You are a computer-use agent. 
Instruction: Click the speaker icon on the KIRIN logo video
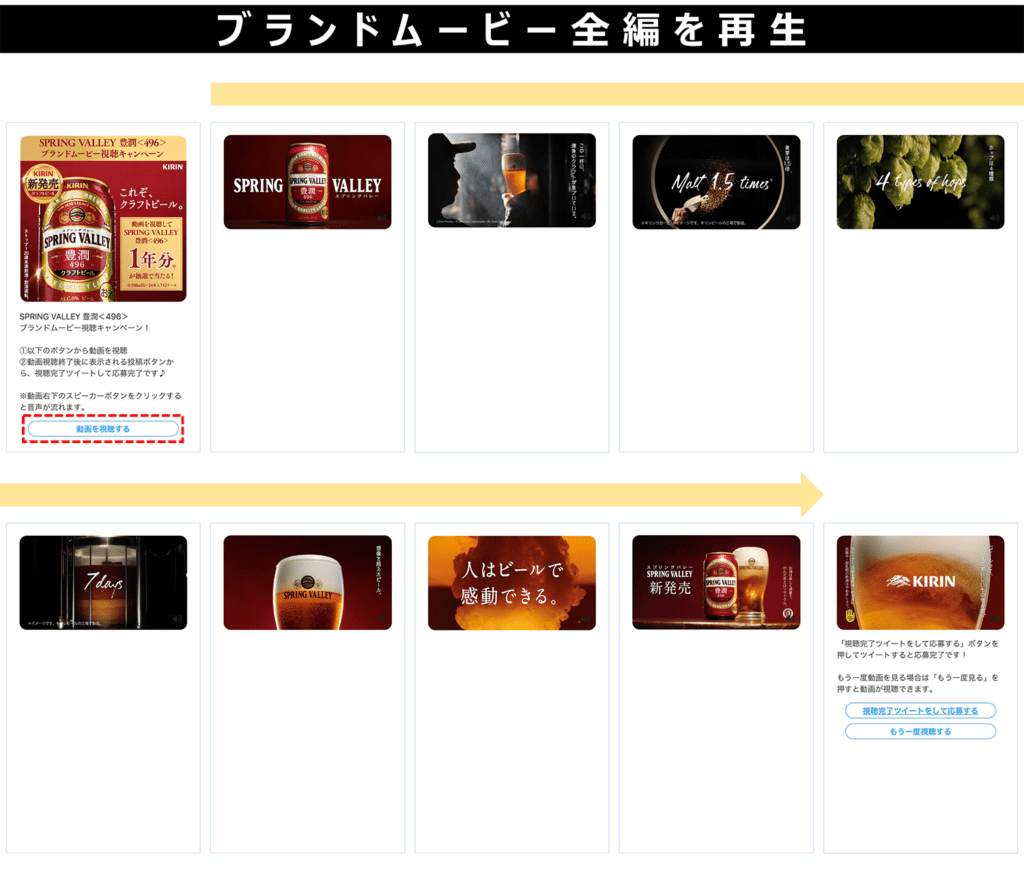(x=995, y=618)
